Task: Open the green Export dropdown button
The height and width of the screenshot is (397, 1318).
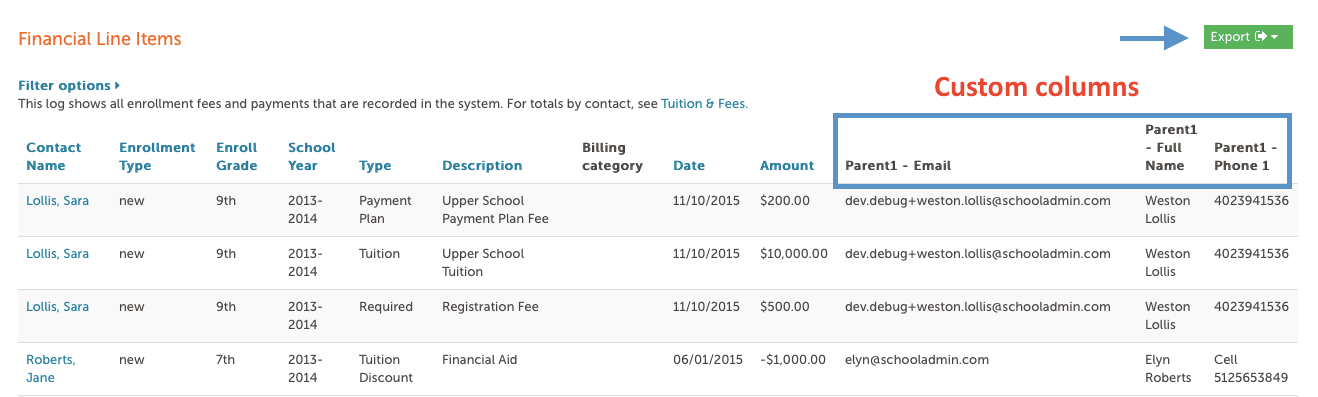Action: tap(1248, 37)
